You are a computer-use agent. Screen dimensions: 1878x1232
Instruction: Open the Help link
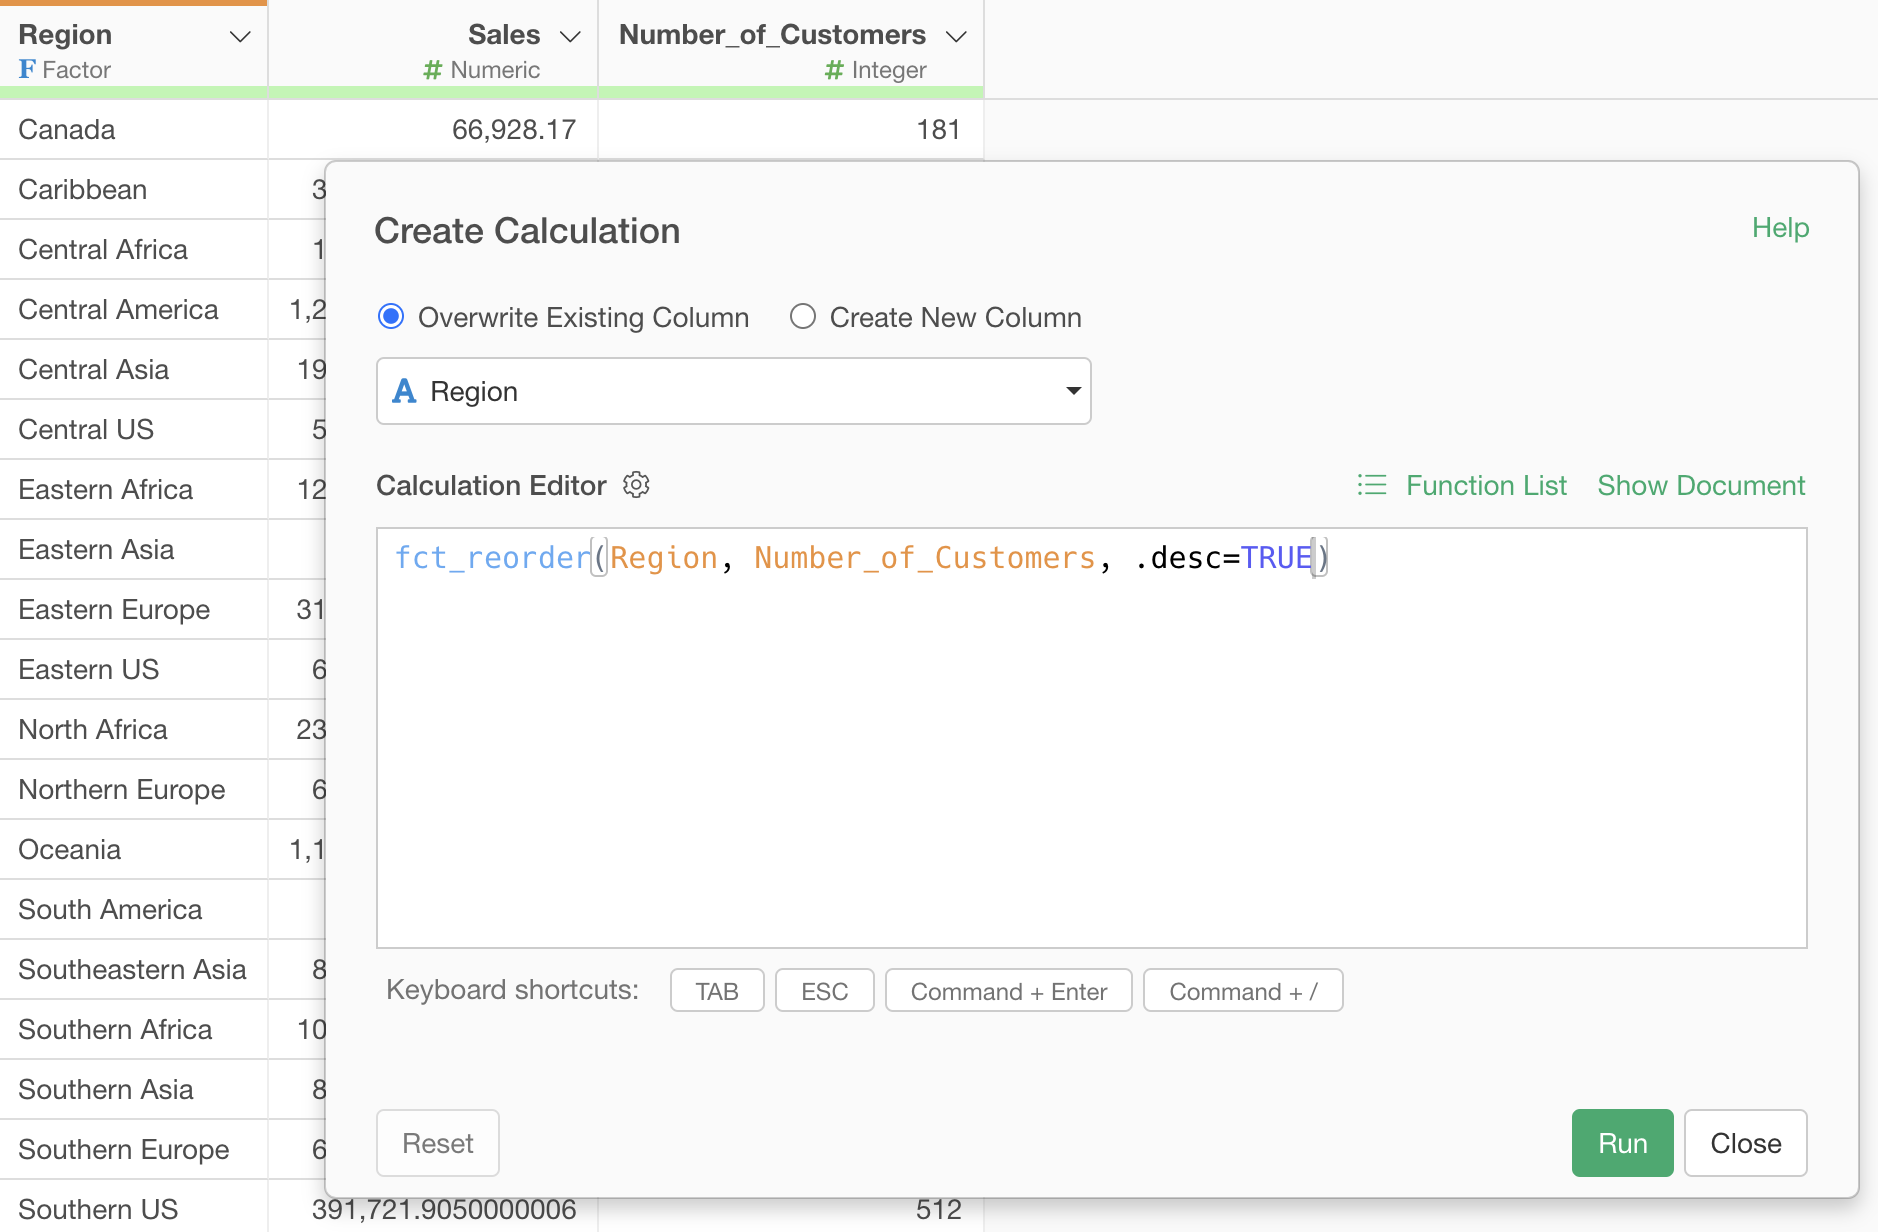[x=1780, y=228]
